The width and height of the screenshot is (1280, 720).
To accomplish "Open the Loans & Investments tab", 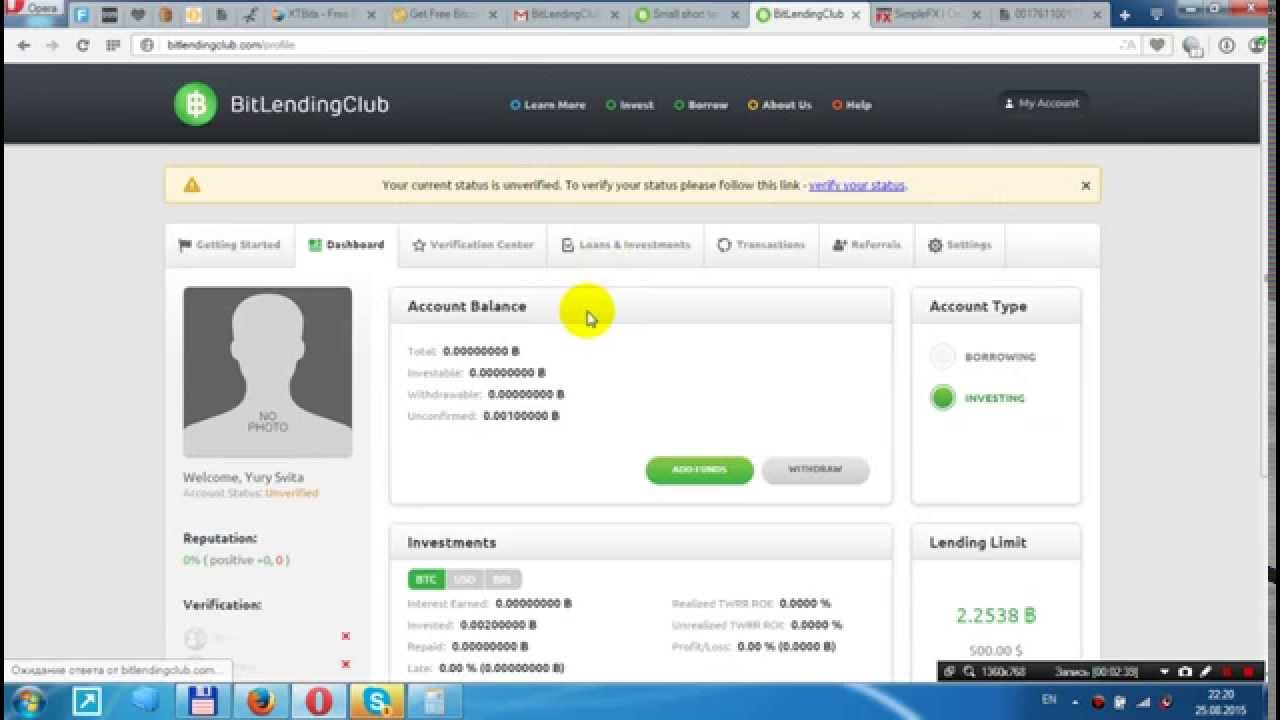I will [x=626, y=245].
